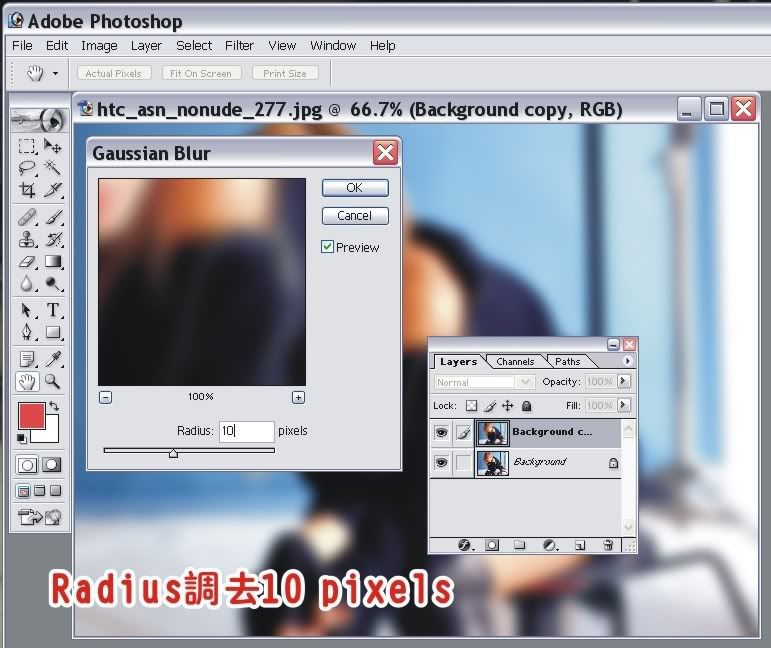This screenshot has width=771, height=648.
Task: Select the Dodge tool
Action: [x=53, y=284]
